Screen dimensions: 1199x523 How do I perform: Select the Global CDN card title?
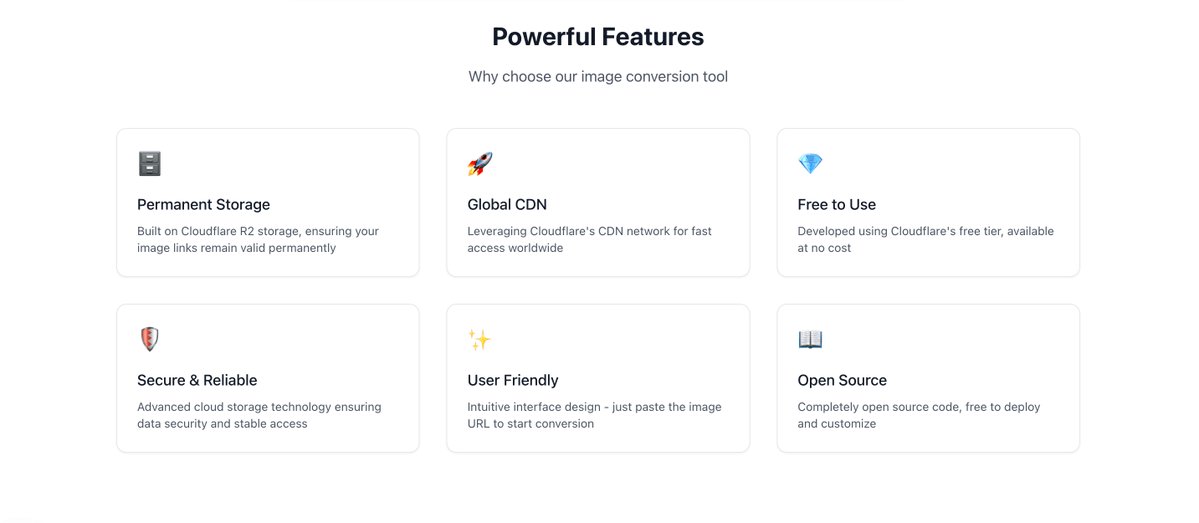pos(507,204)
